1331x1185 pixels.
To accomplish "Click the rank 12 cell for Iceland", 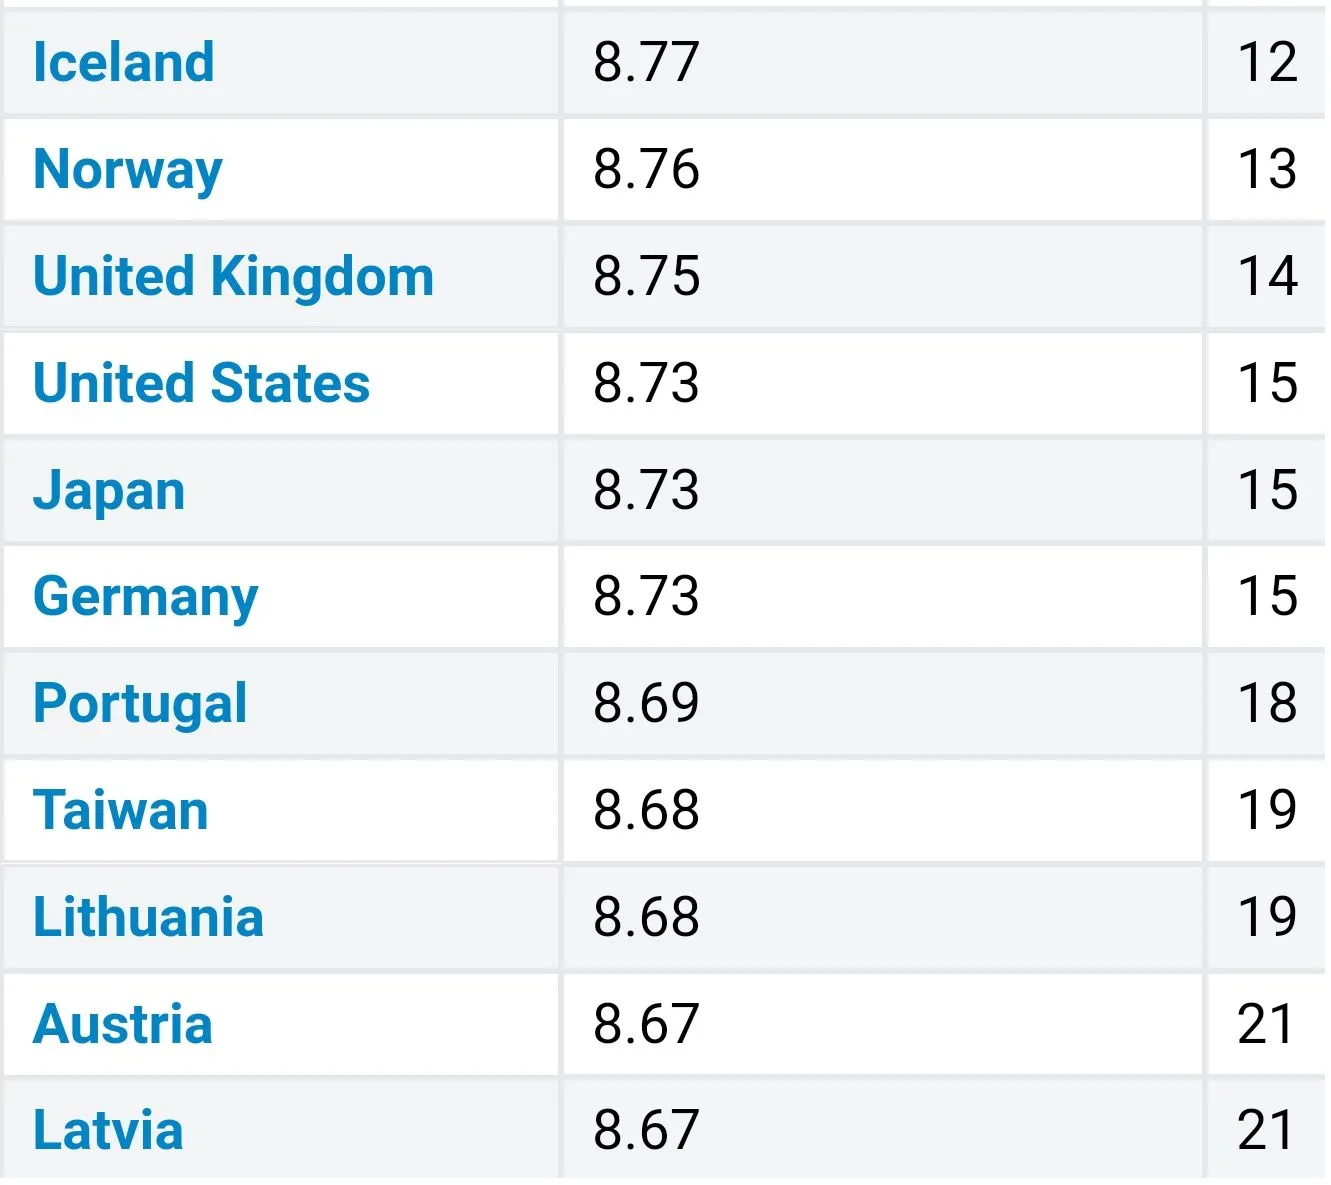I will pos(1267,62).
